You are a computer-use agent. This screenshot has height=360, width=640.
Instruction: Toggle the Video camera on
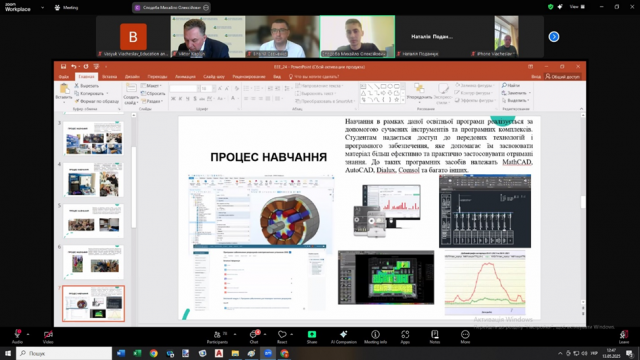[x=48, y=337]
